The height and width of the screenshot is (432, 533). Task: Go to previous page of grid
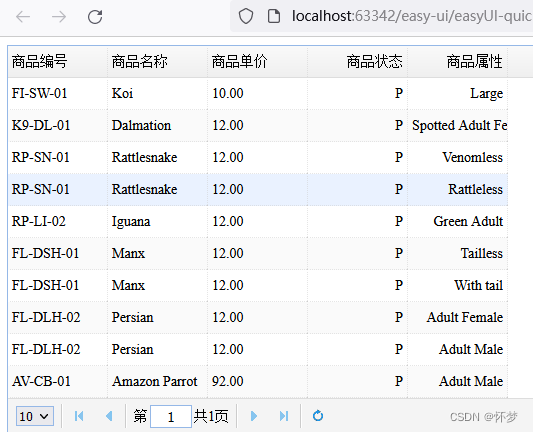(x=109, y=416)
